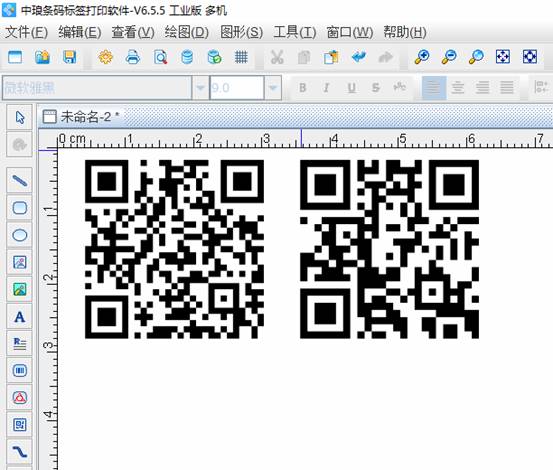Screen dimensions: 553x470
Task: Toggle left text alignment
Action: (433, 87)
